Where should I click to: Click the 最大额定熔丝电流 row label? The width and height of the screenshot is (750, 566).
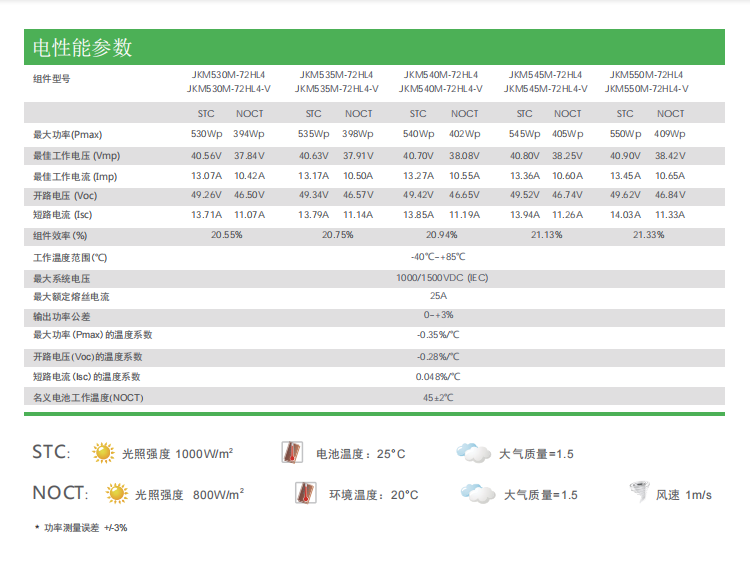(x=71, y=297)
